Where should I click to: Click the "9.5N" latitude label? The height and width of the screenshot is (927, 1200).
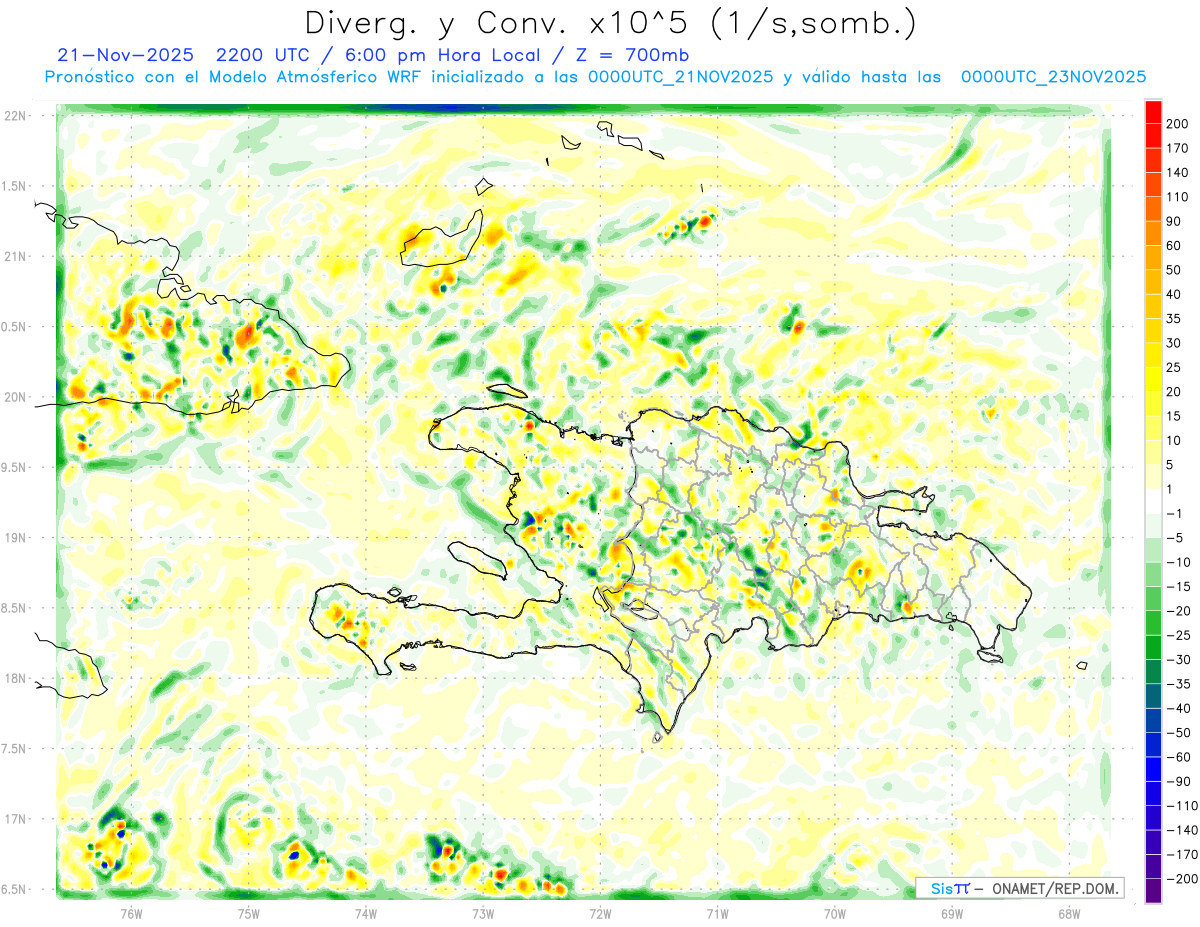tap(13, 468)
